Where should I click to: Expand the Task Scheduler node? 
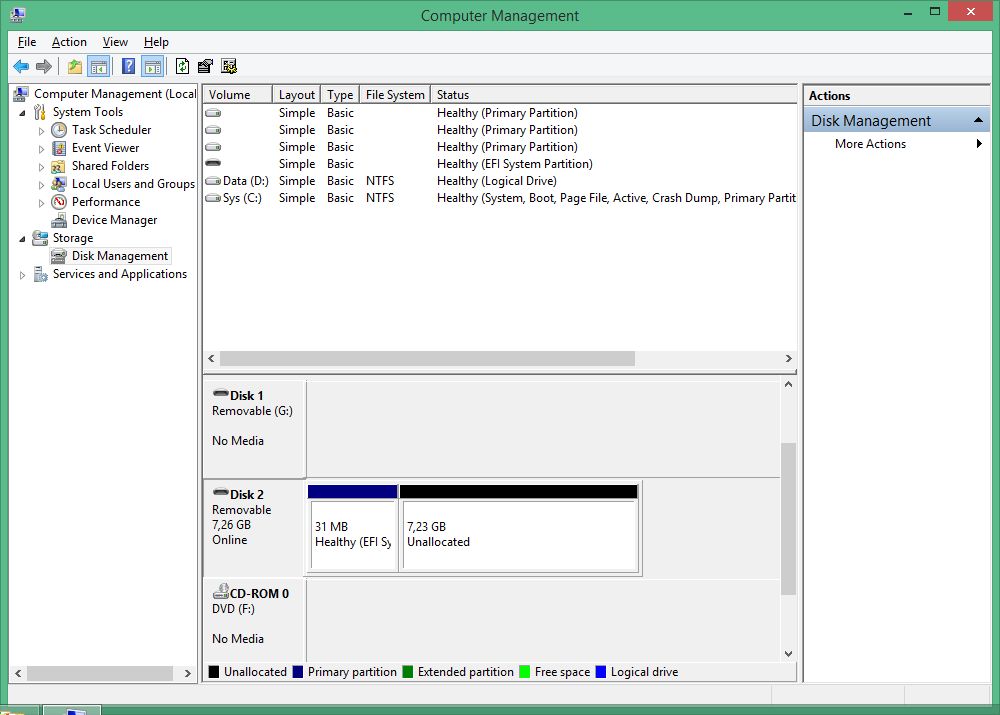(x=41, y=131)
